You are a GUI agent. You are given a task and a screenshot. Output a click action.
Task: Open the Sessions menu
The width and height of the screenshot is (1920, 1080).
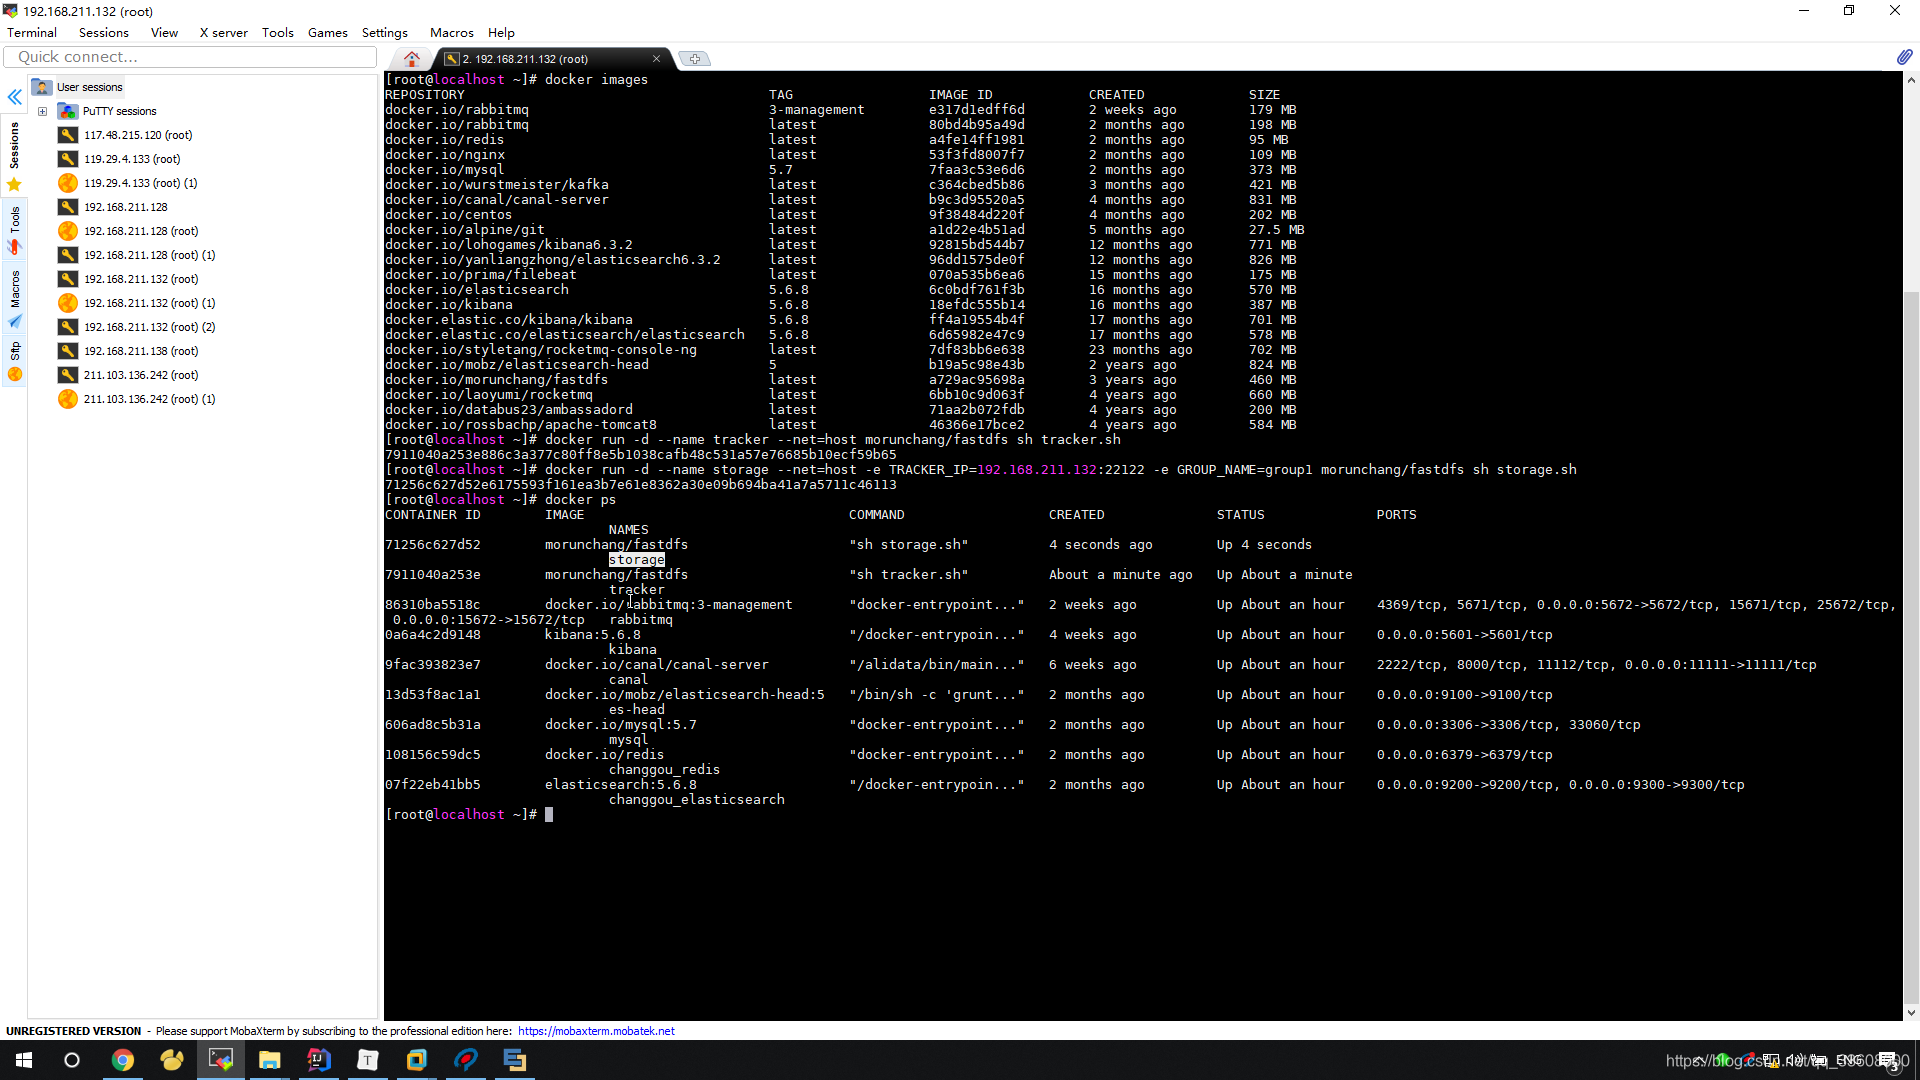pos(104,32)
